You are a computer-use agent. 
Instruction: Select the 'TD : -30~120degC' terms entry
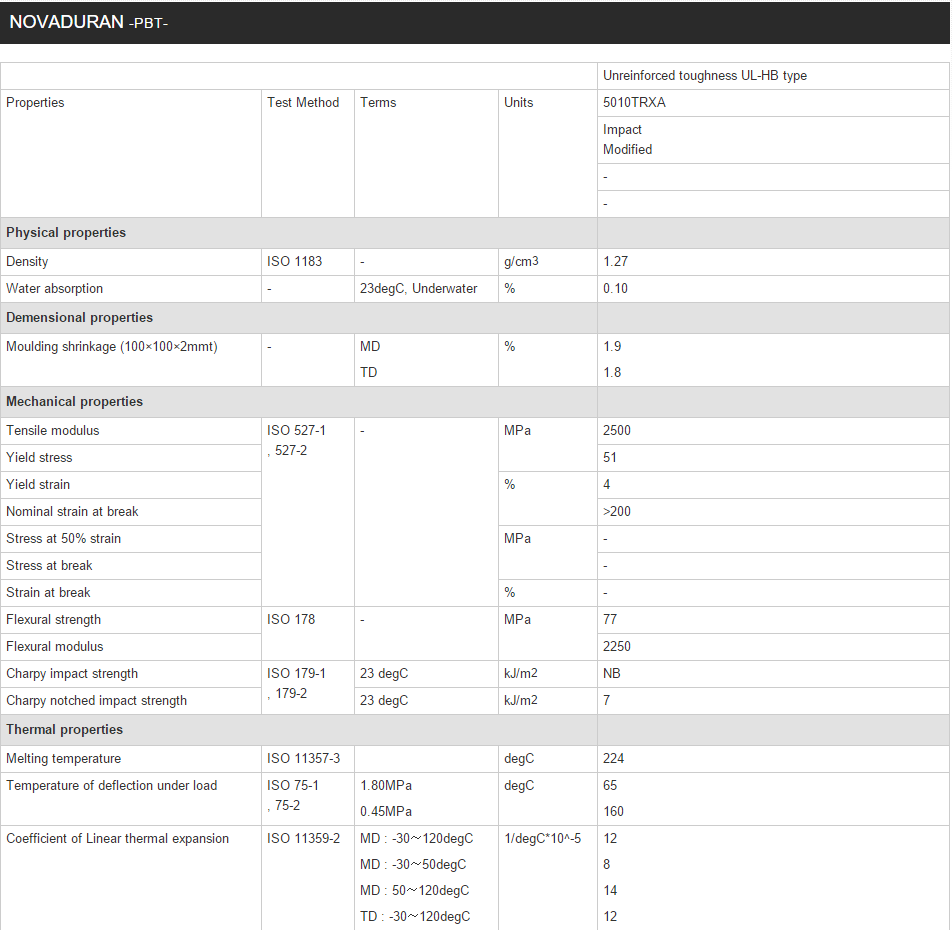tap(415, 917)
